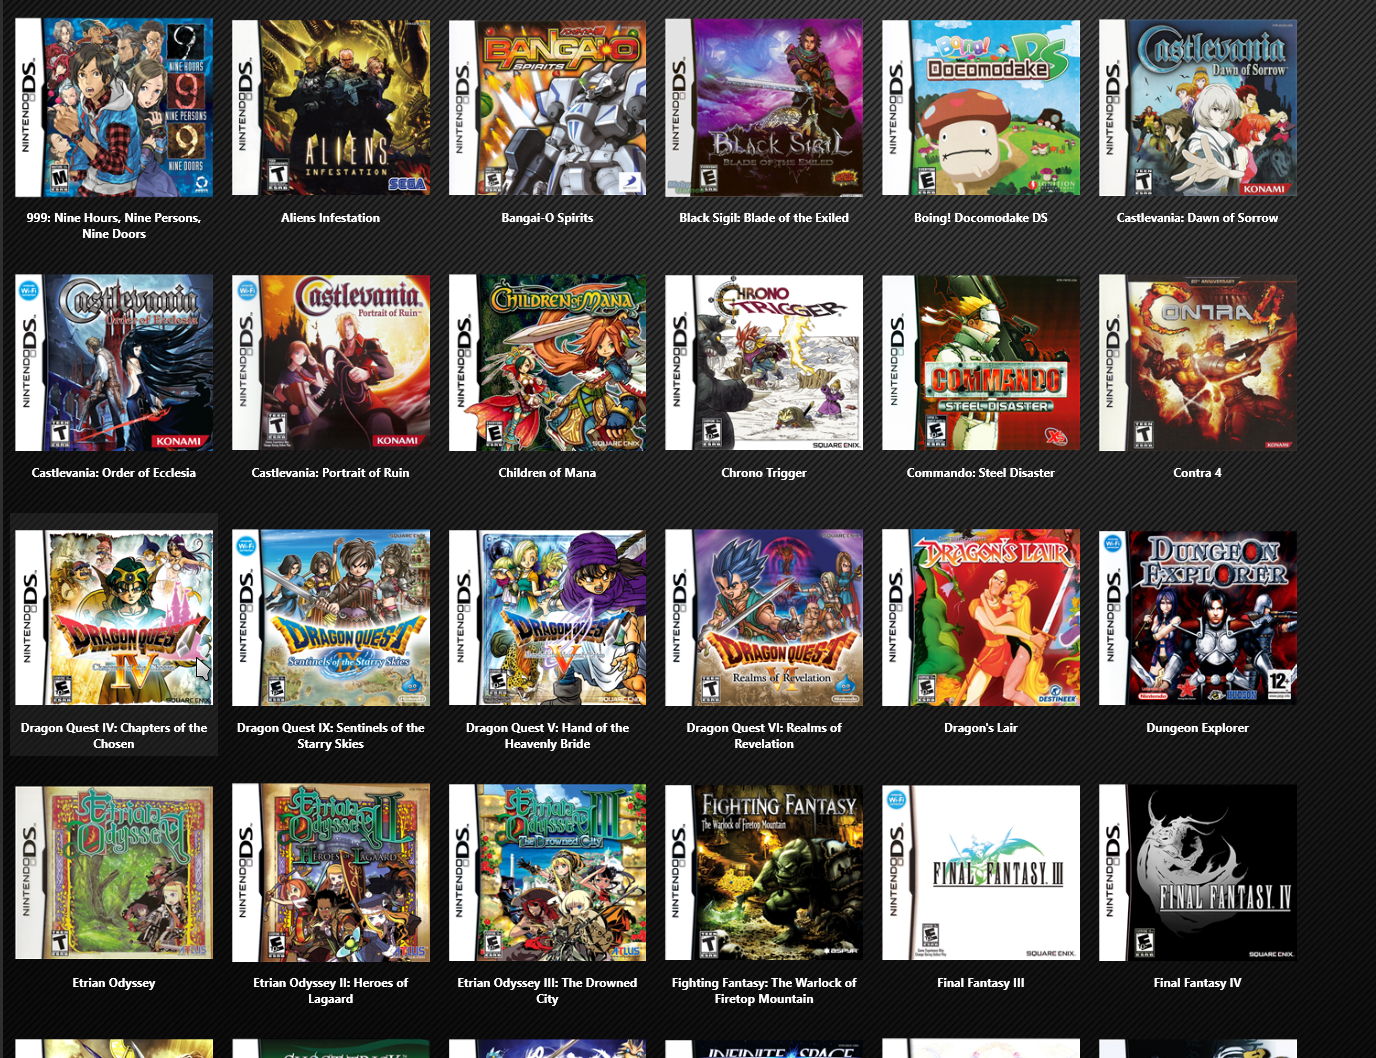The height and width of the screenshot is (1058, 1376).
Task: Select the Final Fantasy IV cover
Action: pos(1198,873)
